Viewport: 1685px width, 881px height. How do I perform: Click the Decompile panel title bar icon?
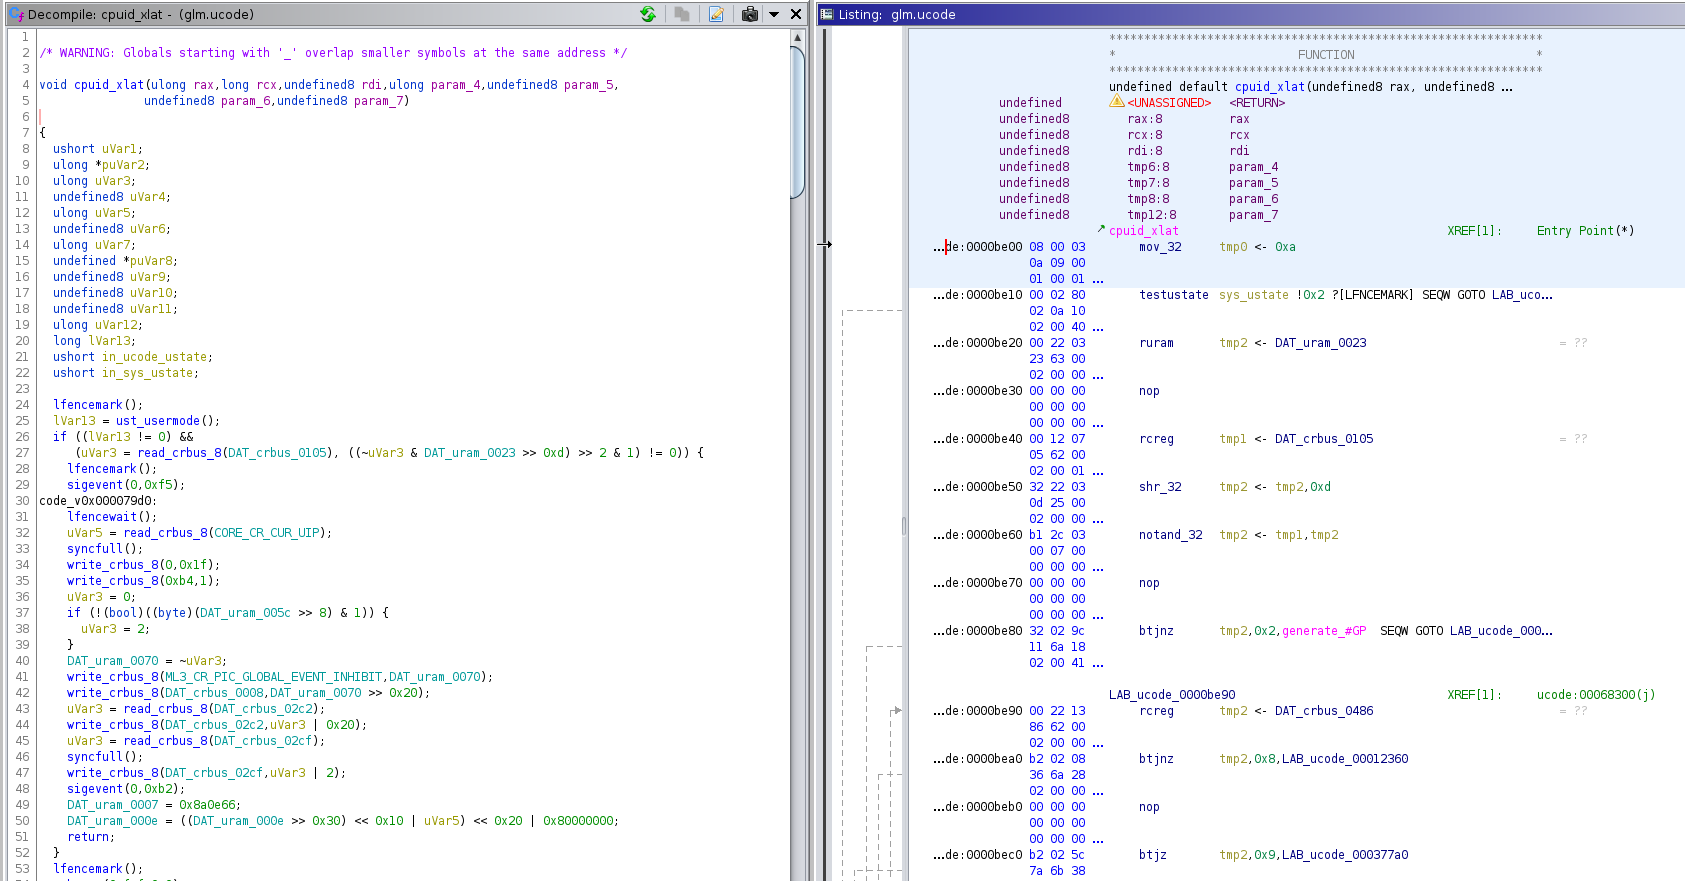tap(15, 14)
